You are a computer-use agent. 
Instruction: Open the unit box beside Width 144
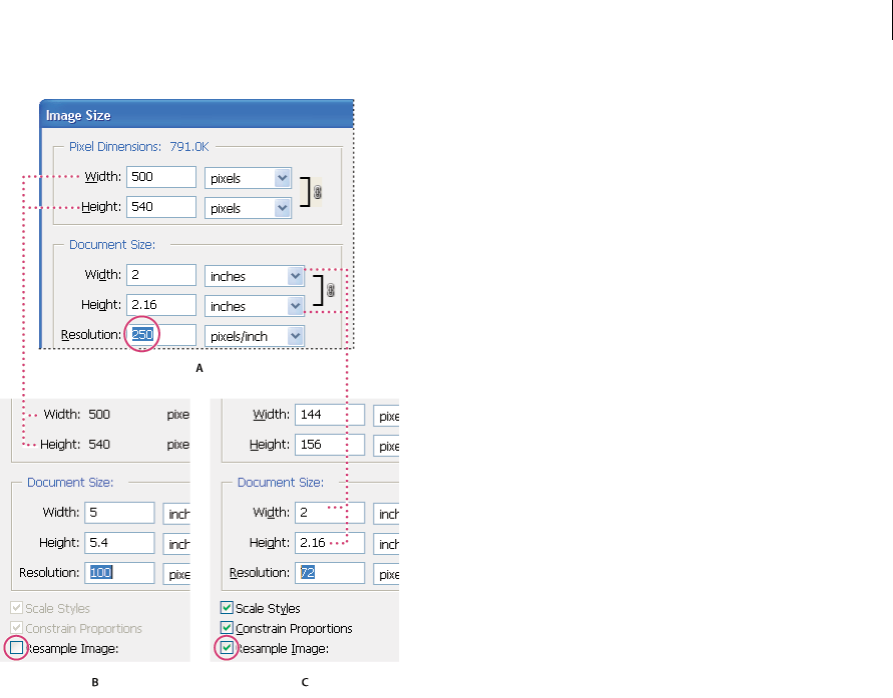pos(387,416)
